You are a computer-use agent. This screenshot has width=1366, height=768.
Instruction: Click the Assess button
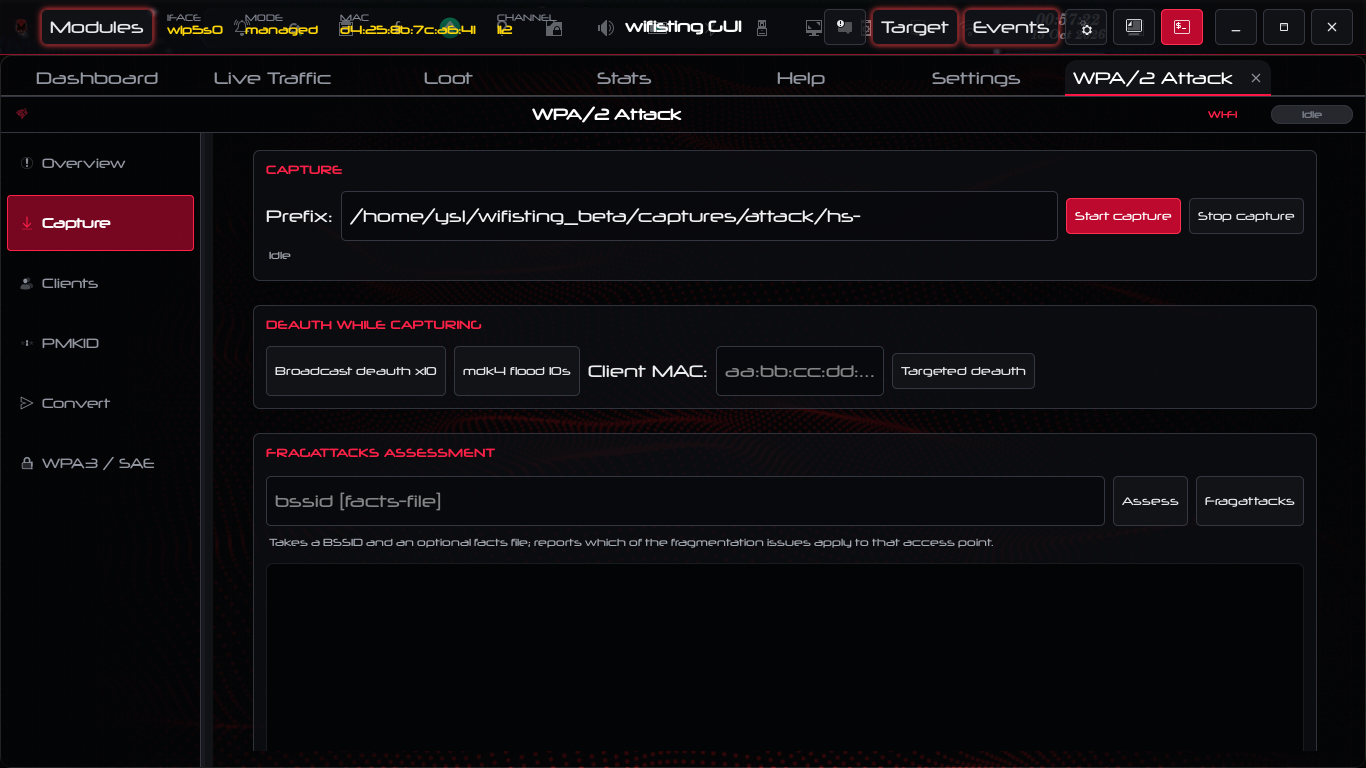pyautogui.click(x=1150, y=501)
